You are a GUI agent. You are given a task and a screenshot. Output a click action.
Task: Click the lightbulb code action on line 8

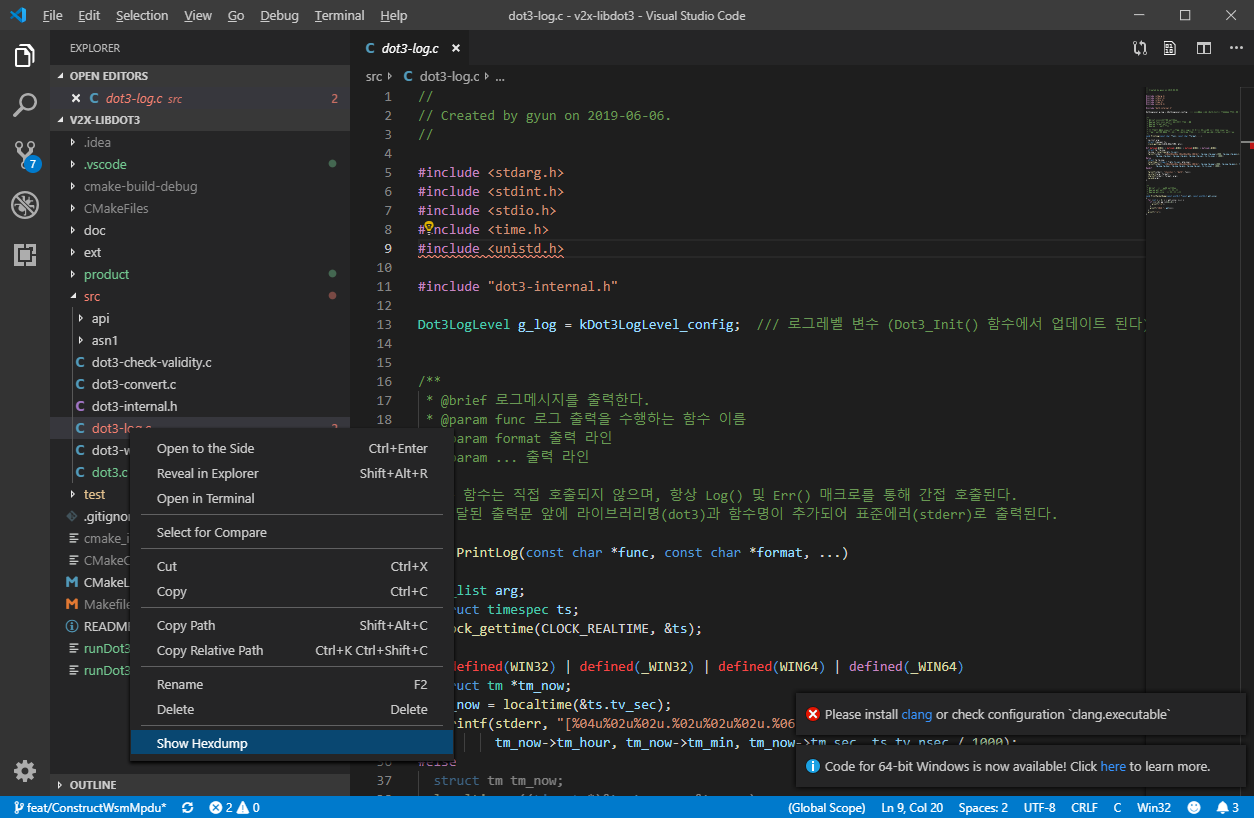click(x=428, y=229)
